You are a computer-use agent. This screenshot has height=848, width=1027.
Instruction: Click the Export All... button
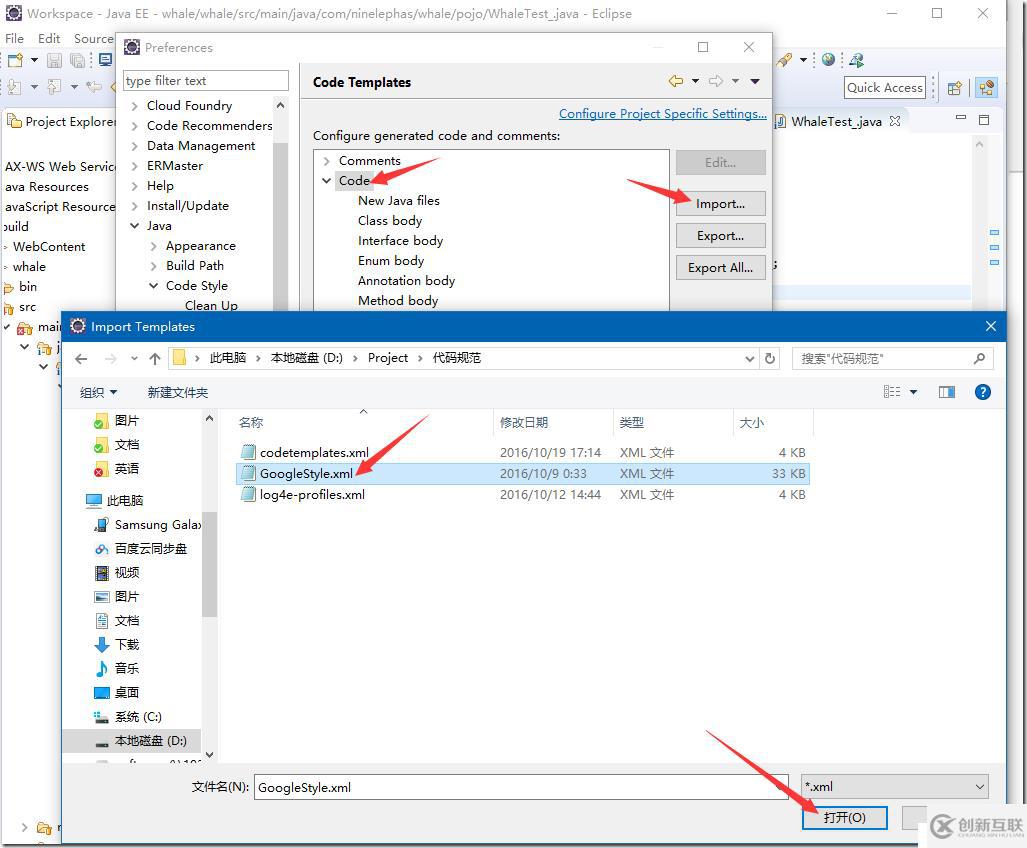pos(720,268)
